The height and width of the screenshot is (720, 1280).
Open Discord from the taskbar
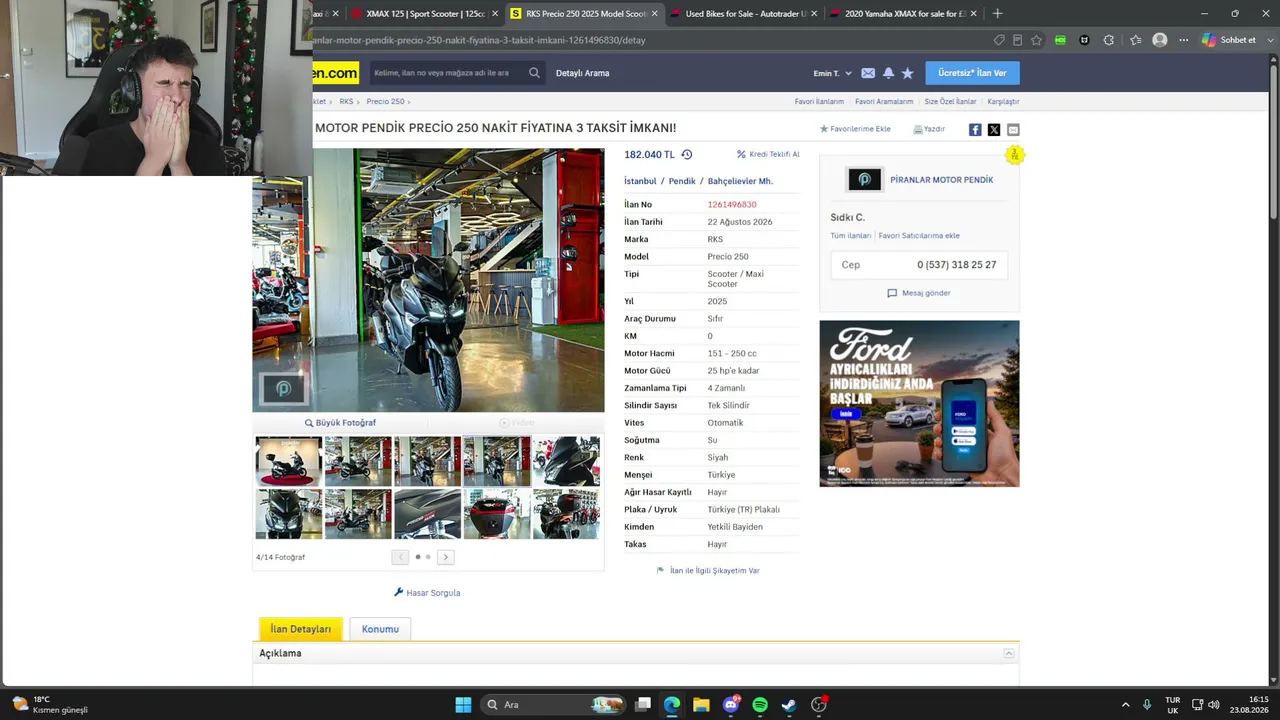[731, 705]
